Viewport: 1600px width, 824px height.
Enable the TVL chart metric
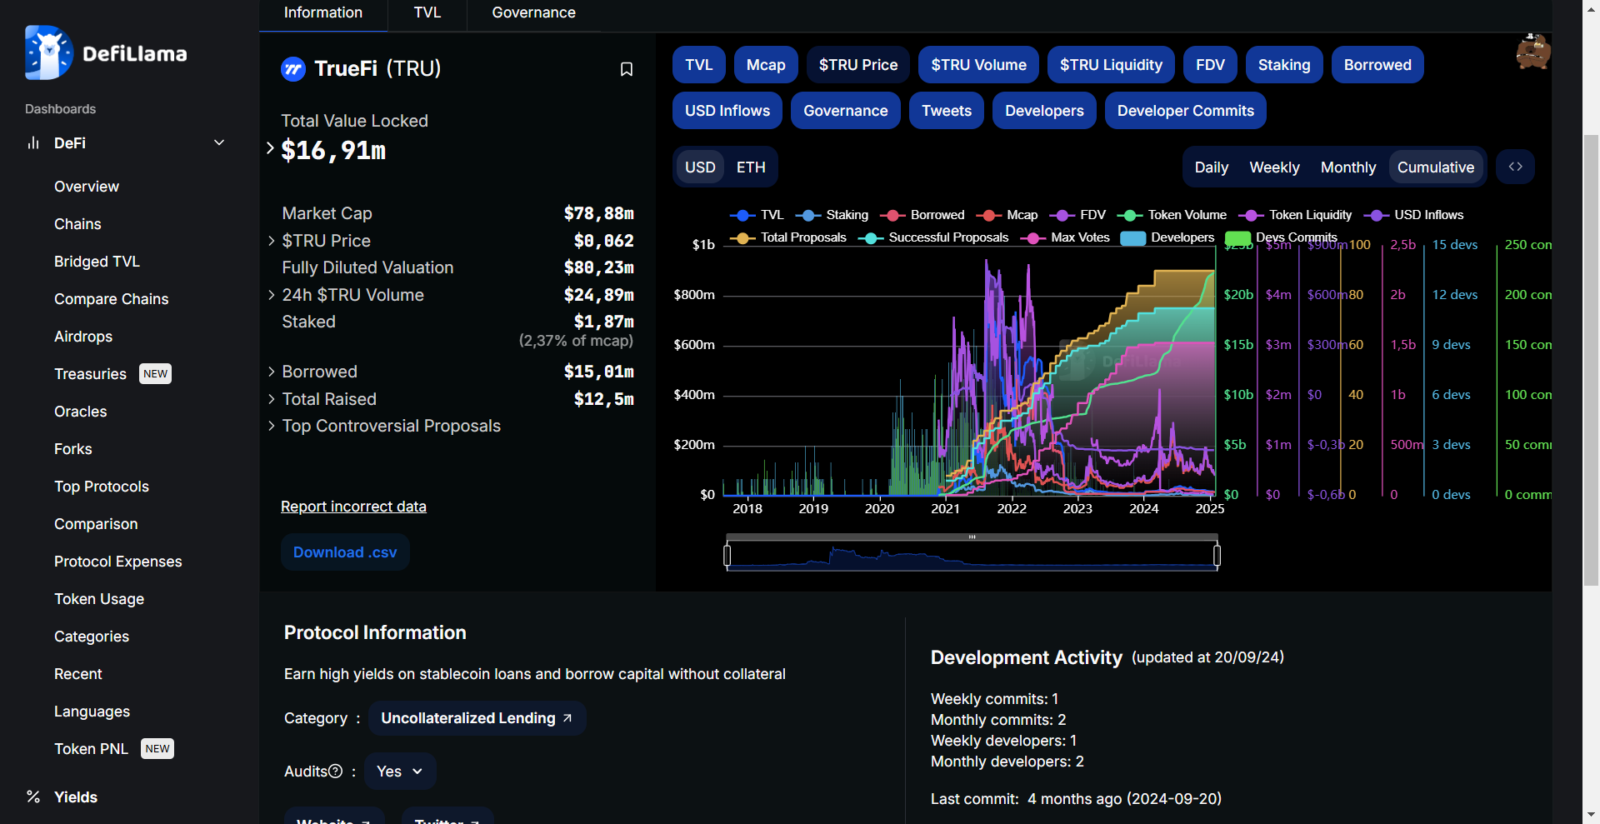699,65
